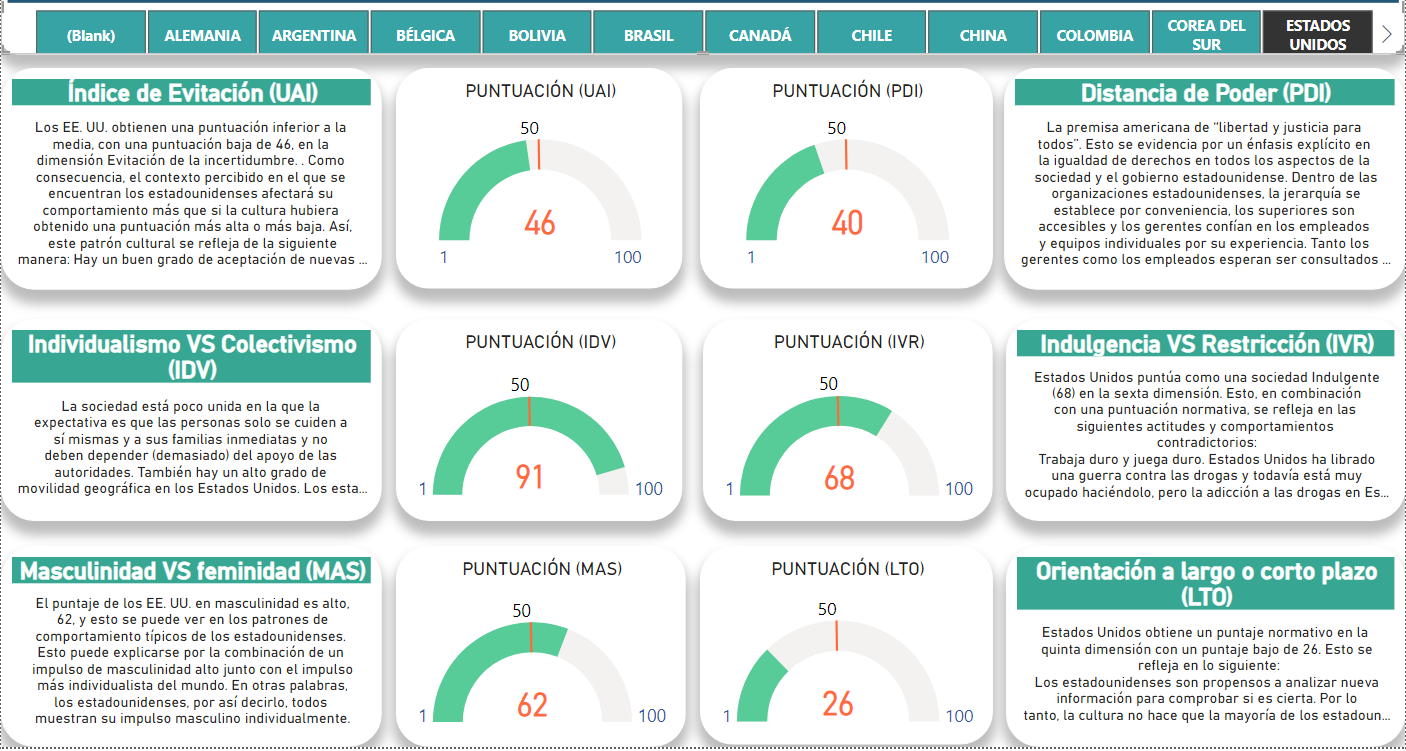Click the IVR gauge value 68
The width and height of the screenshot is (1406, 751).
839,477
